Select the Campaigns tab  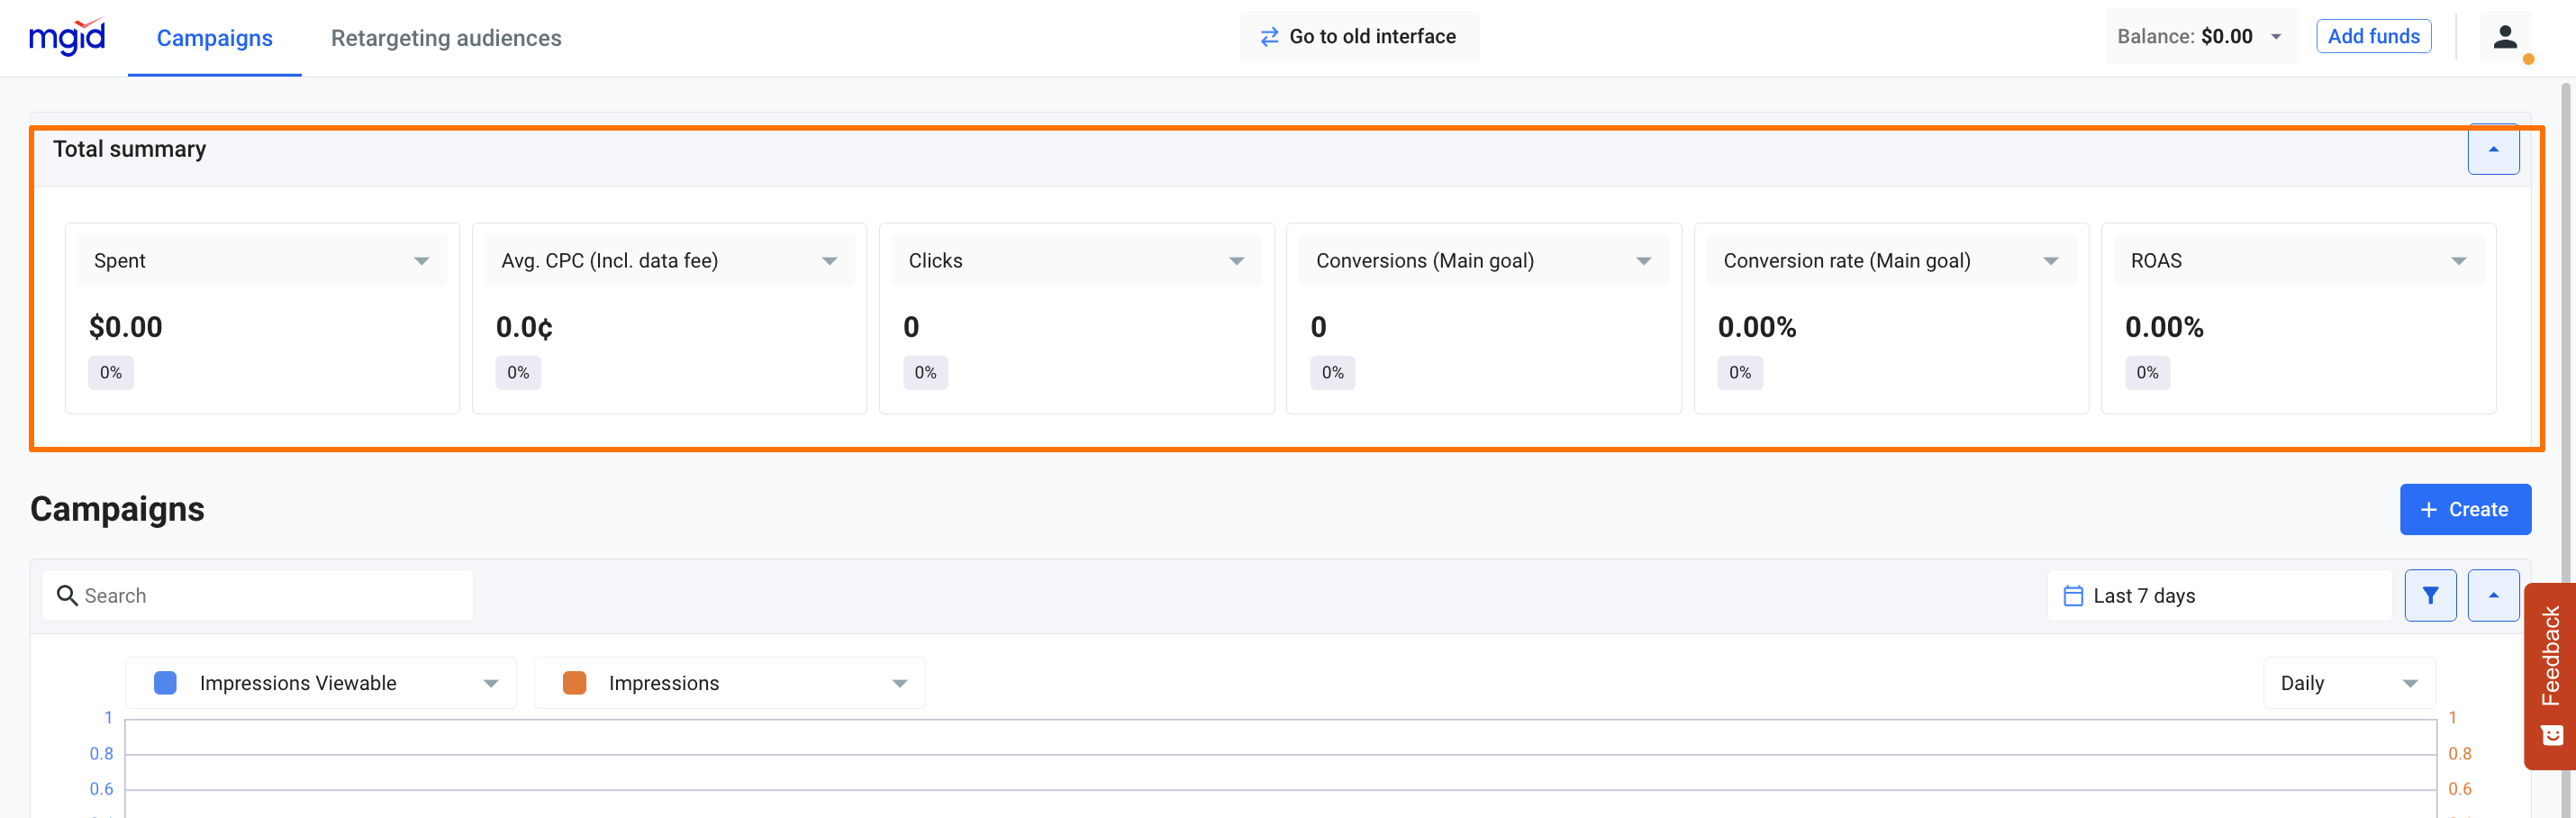click(214, 38)
